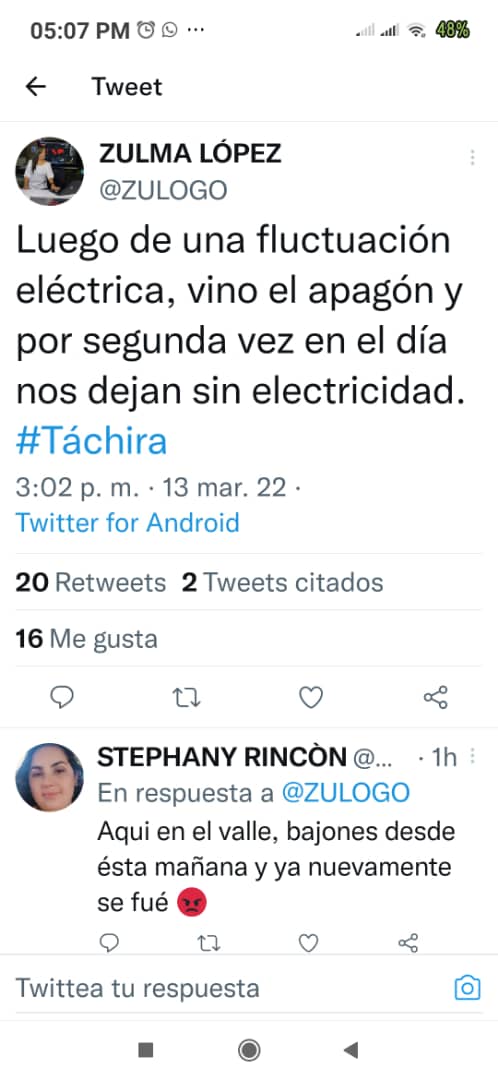The height and width of the screenshot is (1080, 498).
Task: Show the 16 Me gusta list
Action: (x=86, y=639)
